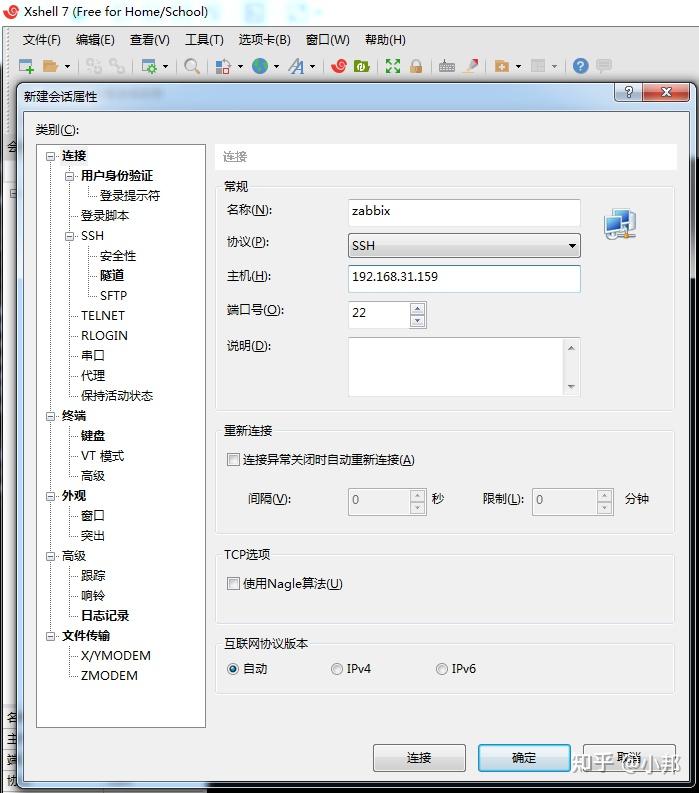Click the new folder plus toolbar icon
This screenshot has width=699, height=793.
(502, 66)
